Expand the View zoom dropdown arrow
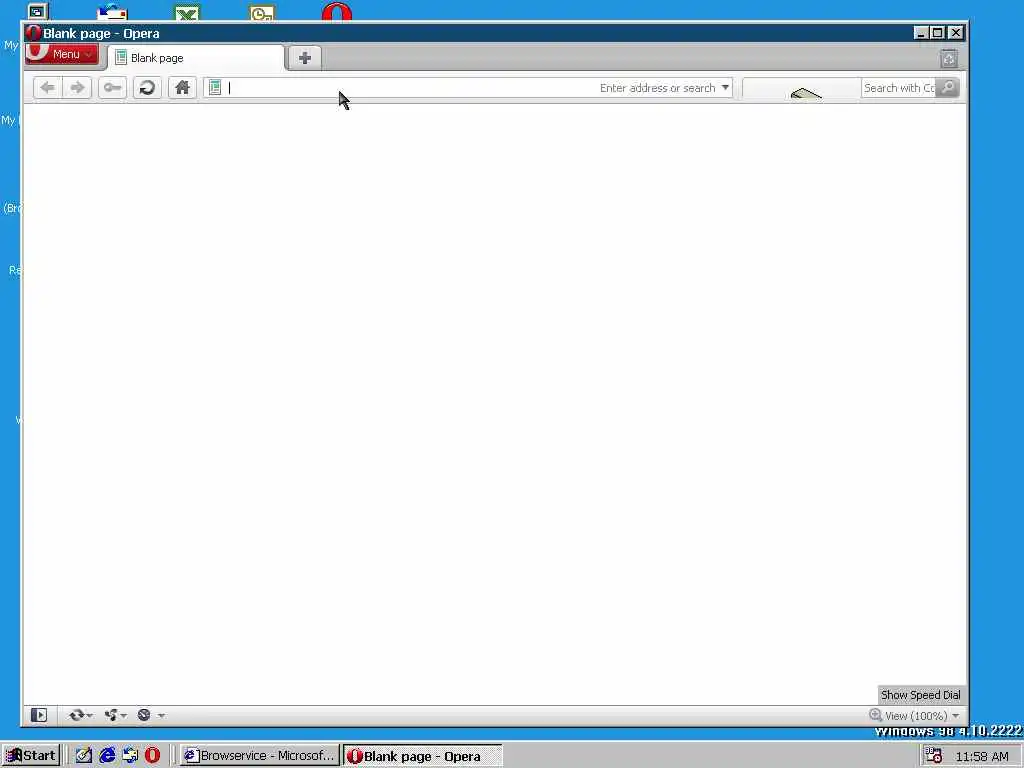Viewport: 1024px width, 768px height. pos(955,716)
